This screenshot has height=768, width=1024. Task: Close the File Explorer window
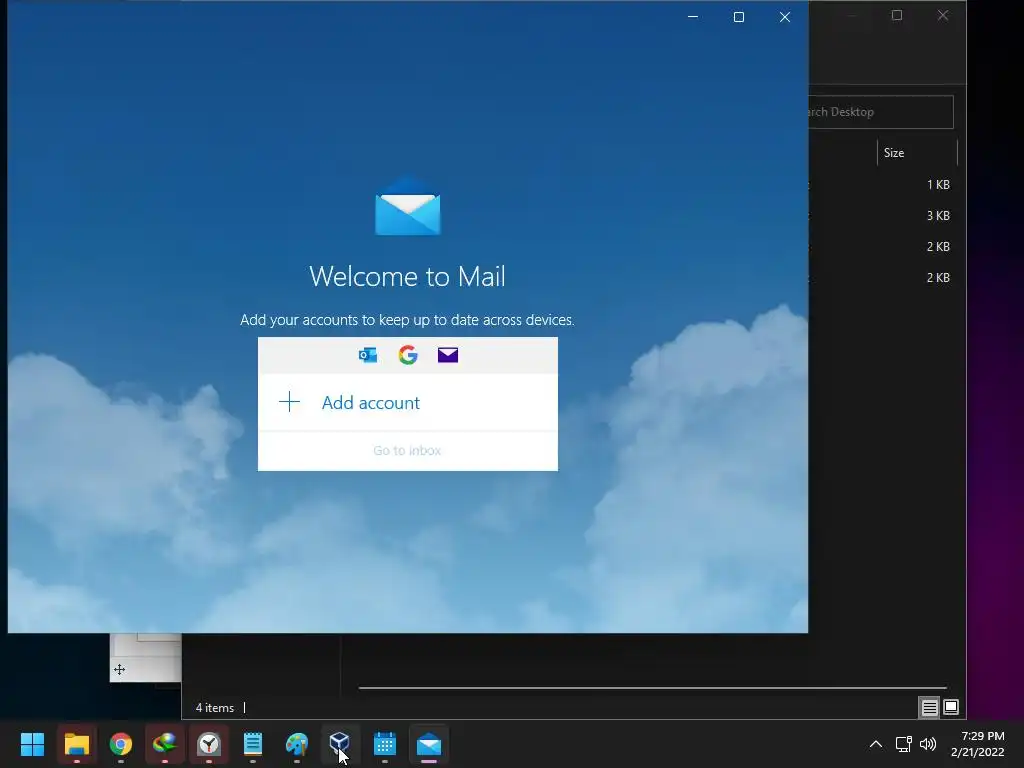[x=942, y=16]
